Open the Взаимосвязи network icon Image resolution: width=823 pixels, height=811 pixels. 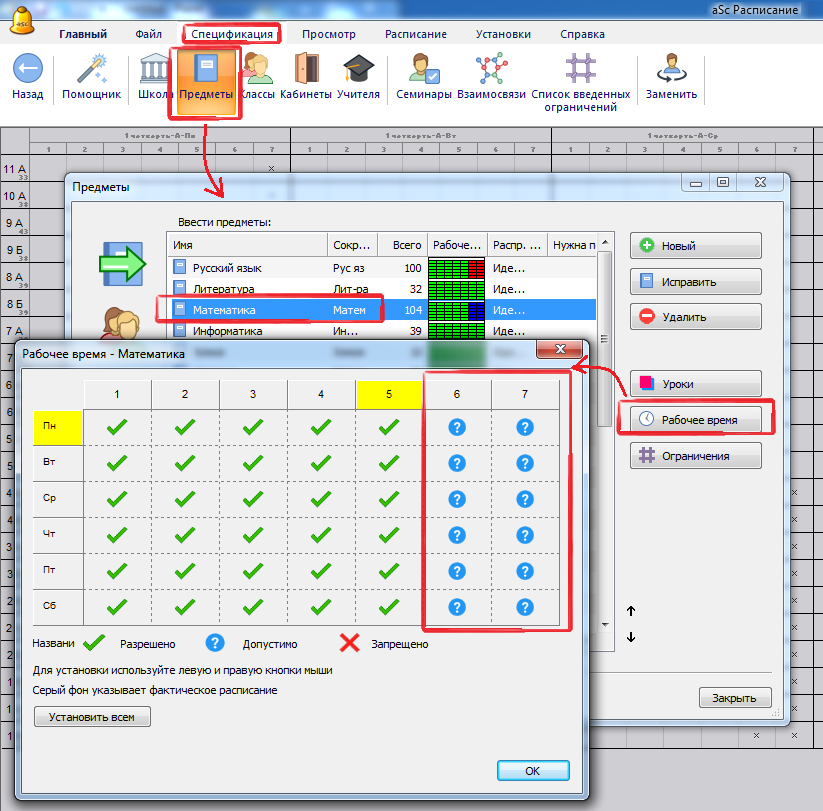490,71
